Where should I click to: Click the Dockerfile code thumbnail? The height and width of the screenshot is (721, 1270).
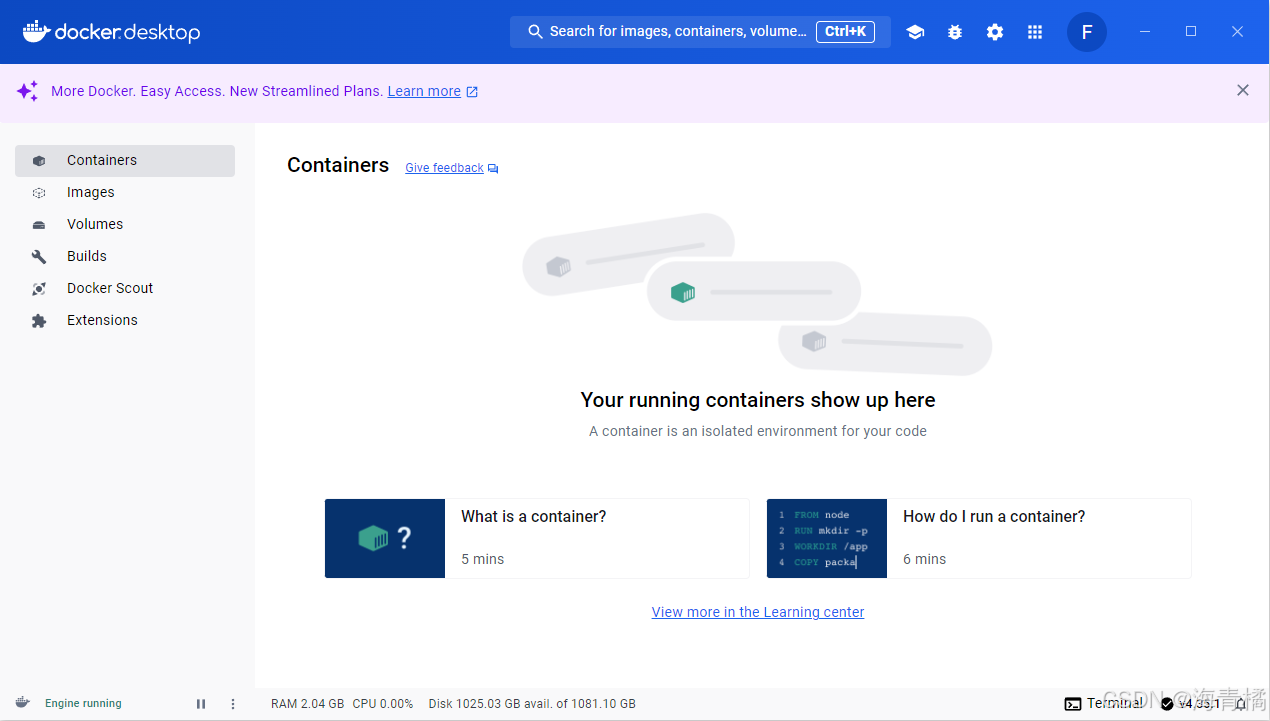(827, 538)
